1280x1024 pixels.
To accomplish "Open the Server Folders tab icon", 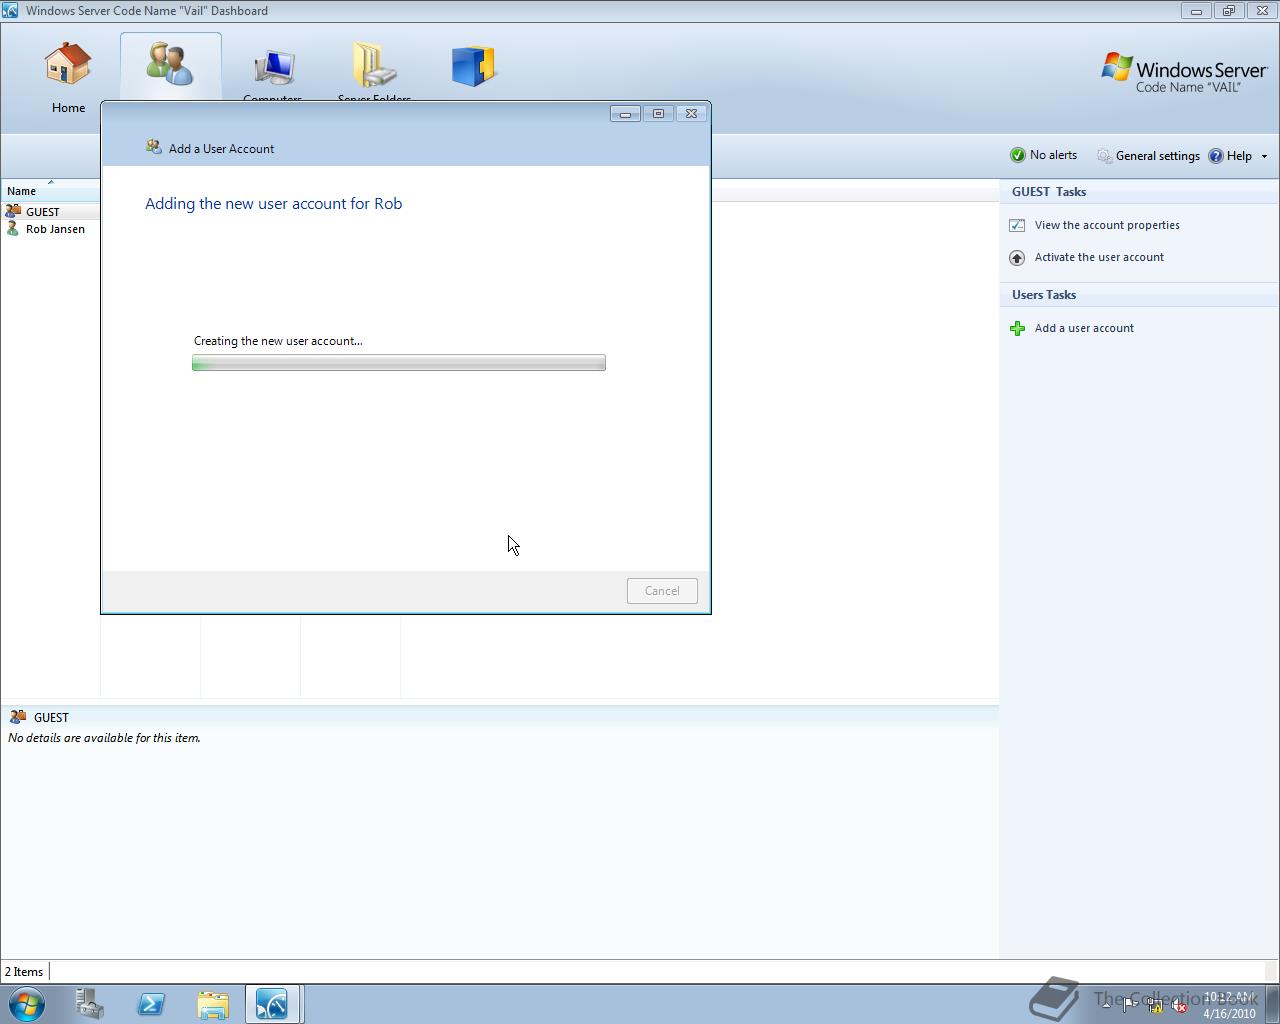I will point(375,65).
